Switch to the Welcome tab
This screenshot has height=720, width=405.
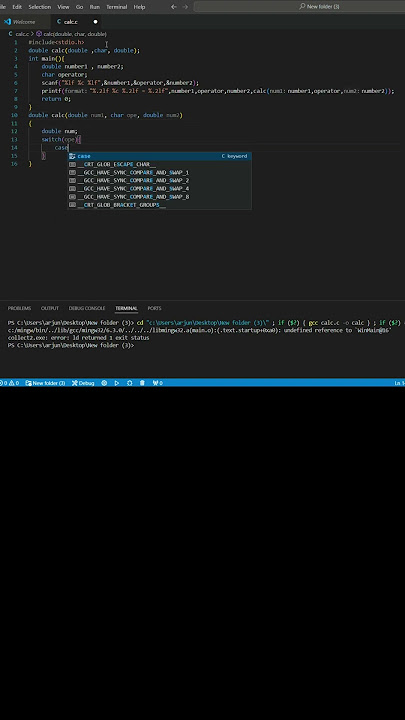(24, 22)
